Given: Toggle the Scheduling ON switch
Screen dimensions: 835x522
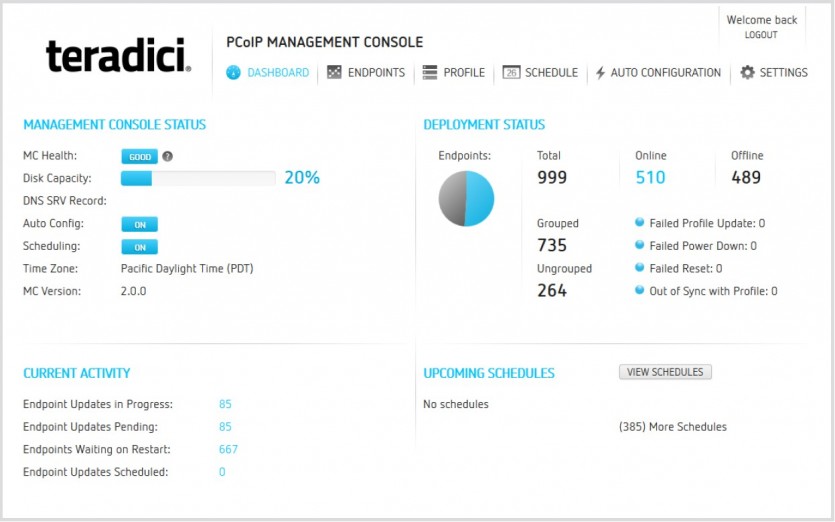Looking at the screenshot, I should (140, 247).
